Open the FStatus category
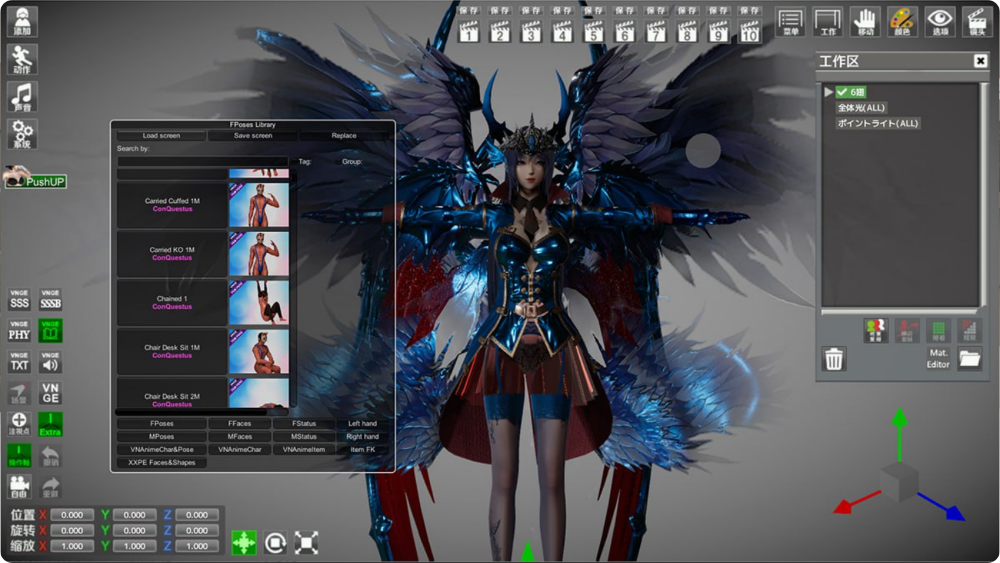Viewport: 1000px width, 563px height. coord(304,423)
